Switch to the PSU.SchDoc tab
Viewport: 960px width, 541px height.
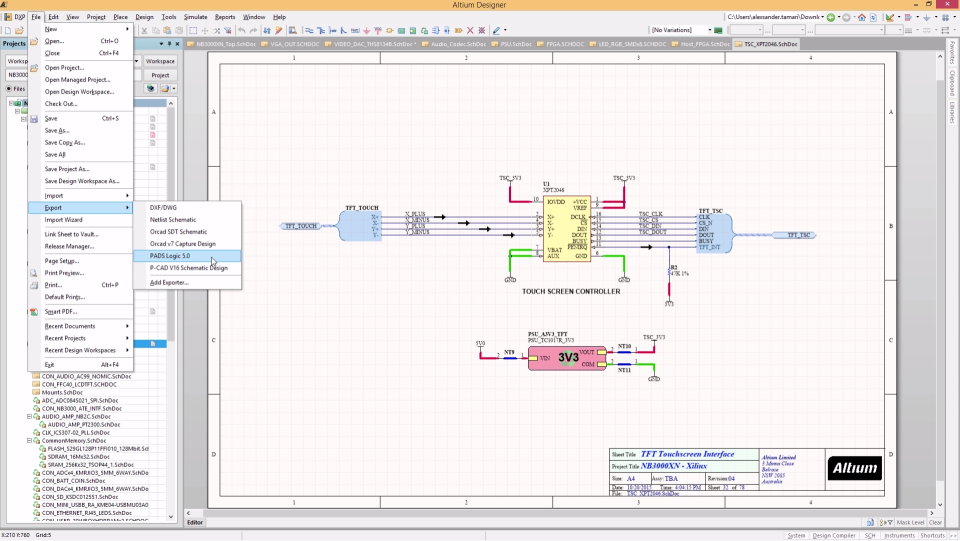click(512, 44)
